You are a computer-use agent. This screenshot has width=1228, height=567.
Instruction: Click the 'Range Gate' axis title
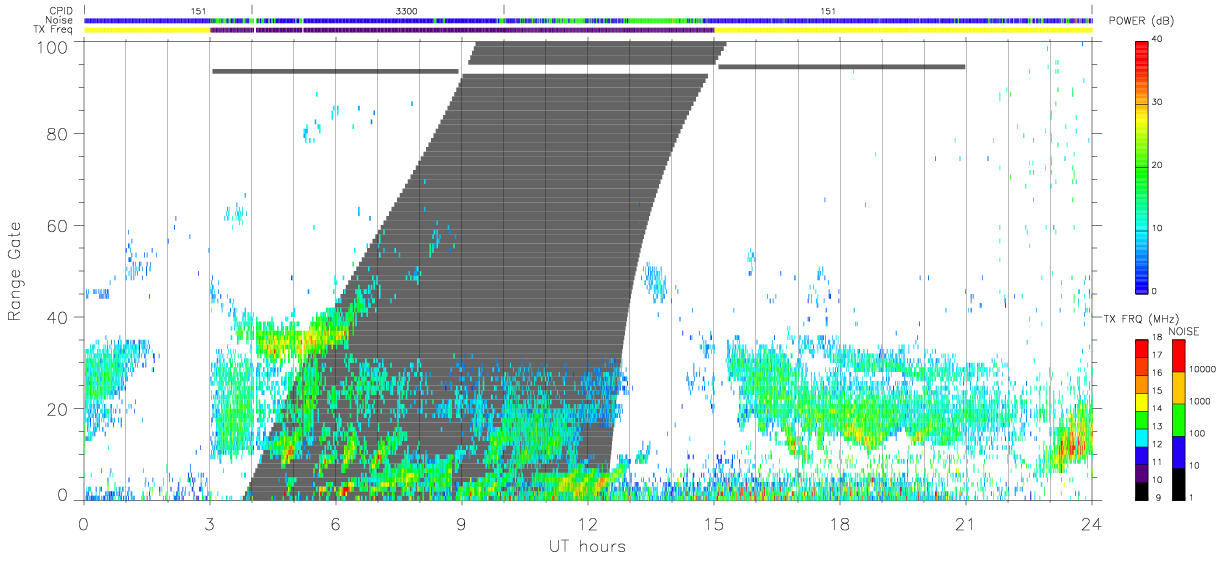click(x=16, y=272)
